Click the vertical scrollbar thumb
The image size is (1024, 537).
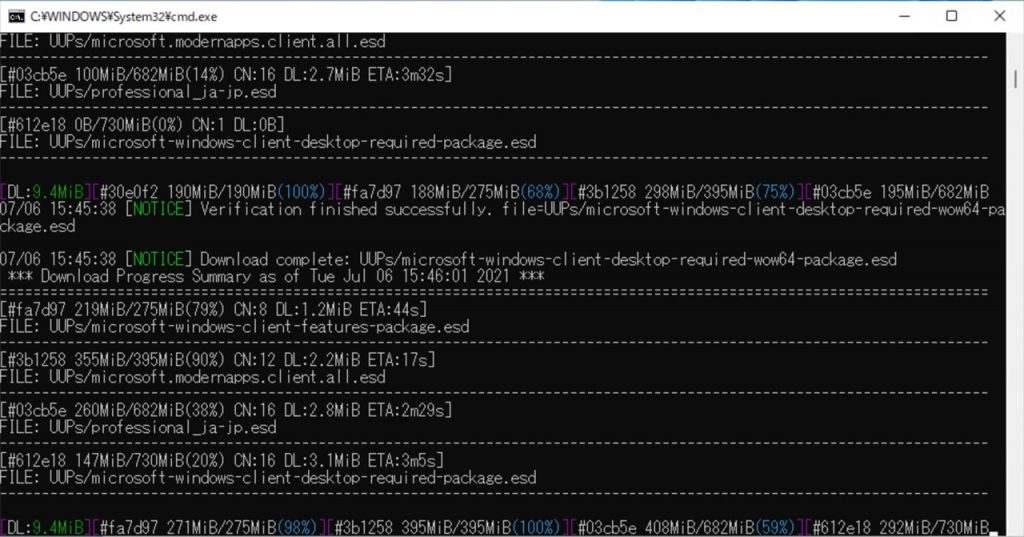[x=1016, y=79]
